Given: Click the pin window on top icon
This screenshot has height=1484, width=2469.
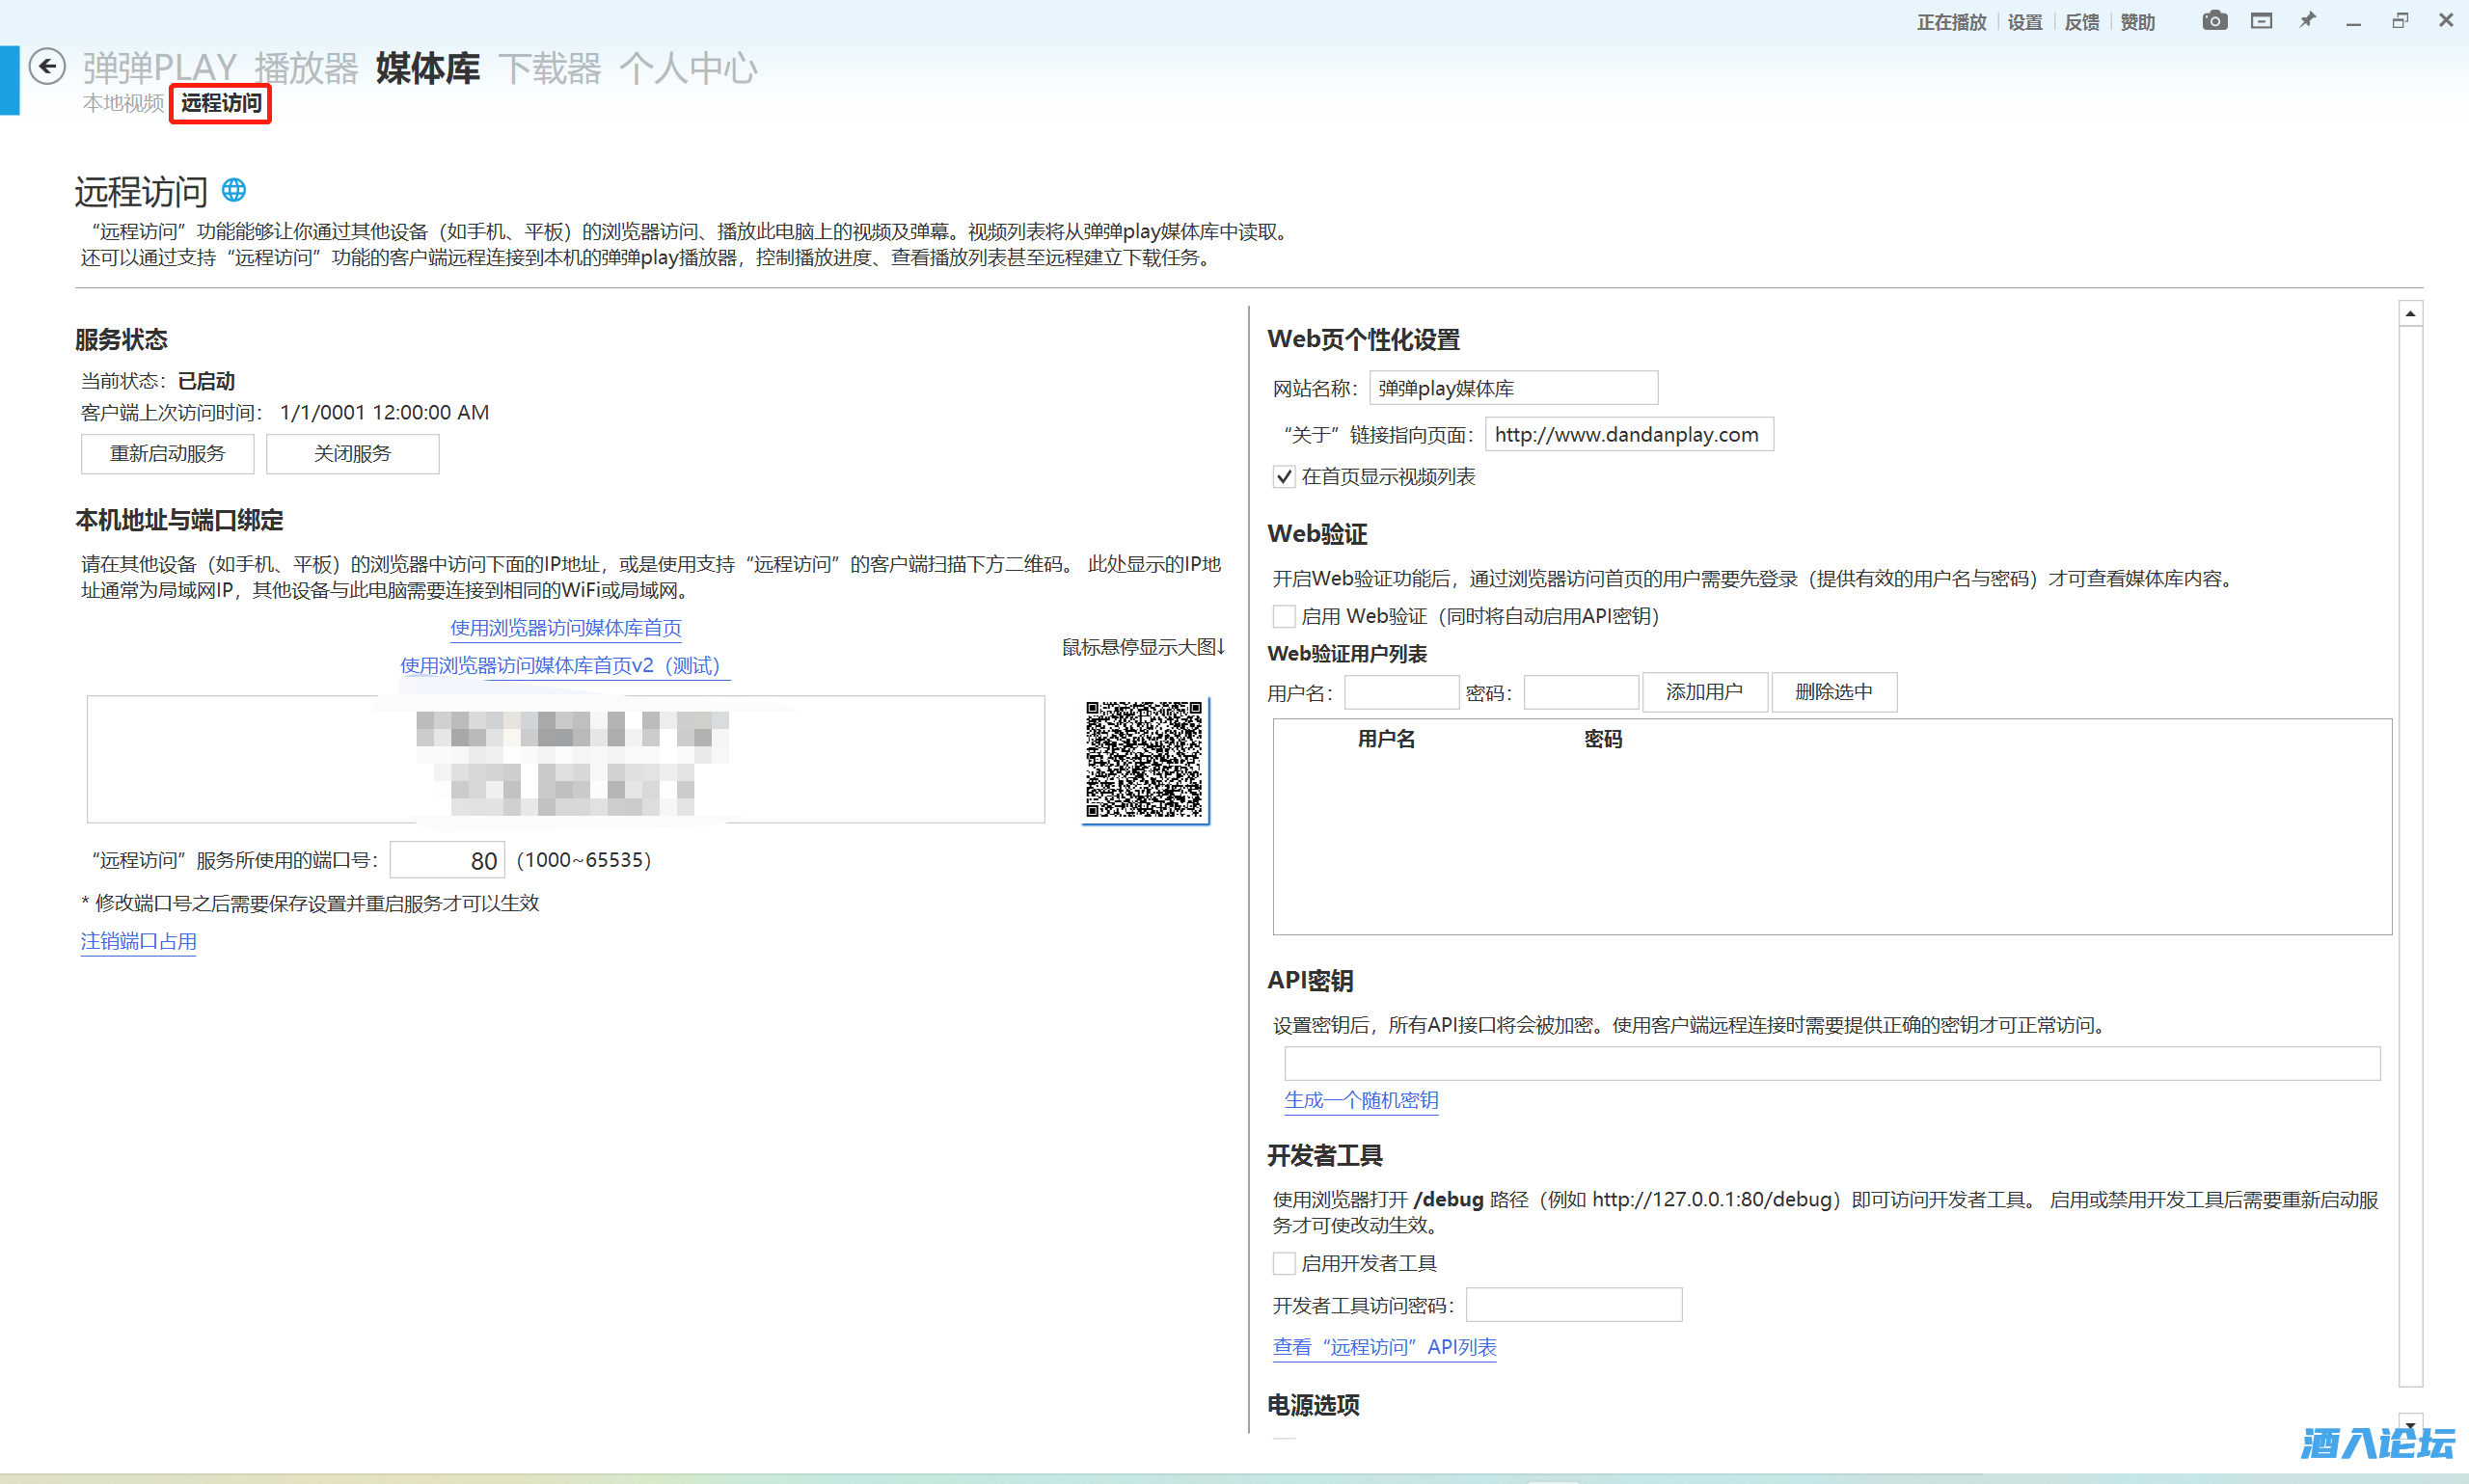Looking at the screenshot, I should (2307, 21).
